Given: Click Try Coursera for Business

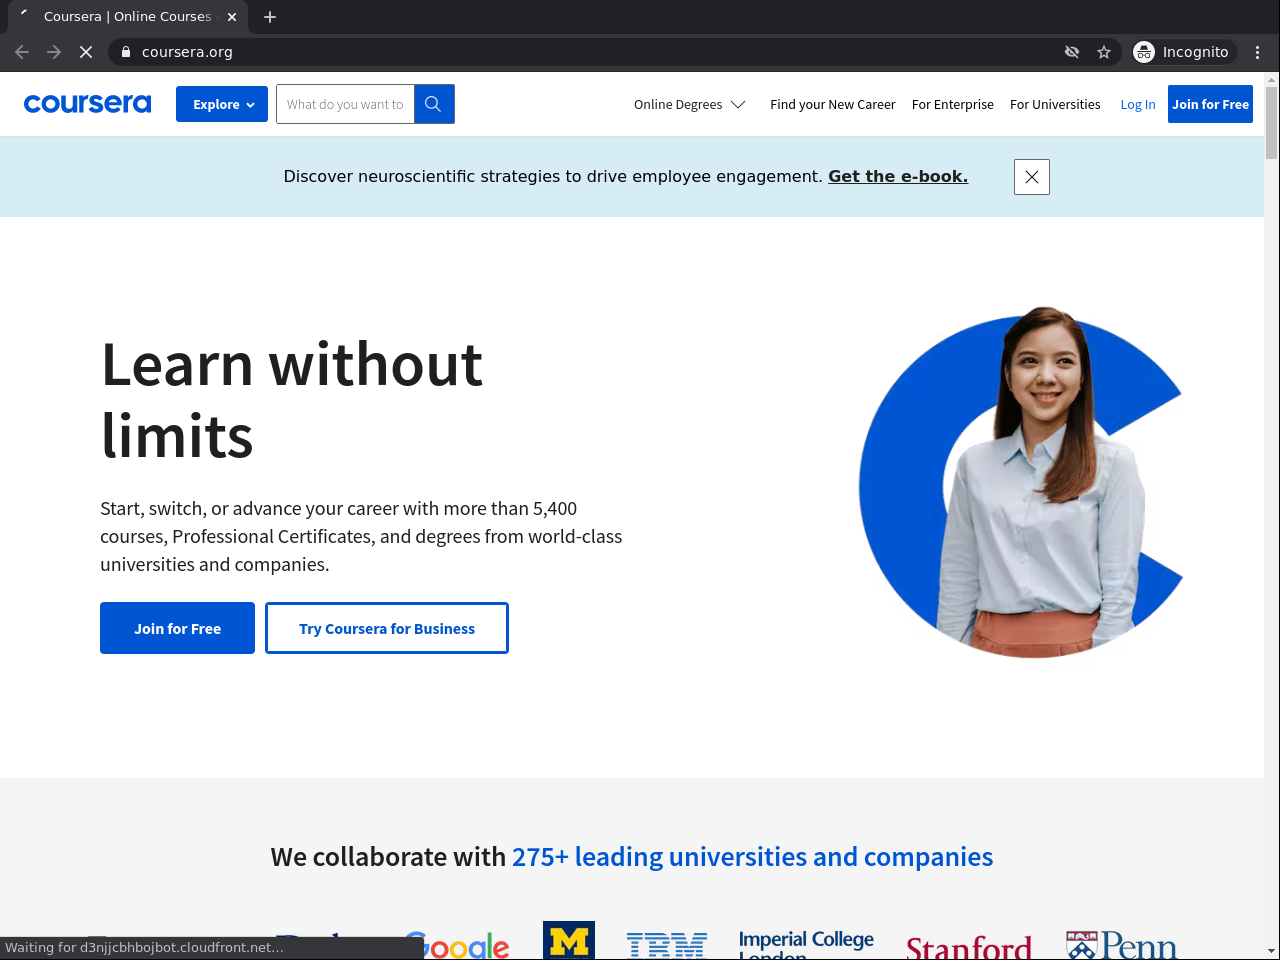Looking at the screenshot, I should click(387, 628).
